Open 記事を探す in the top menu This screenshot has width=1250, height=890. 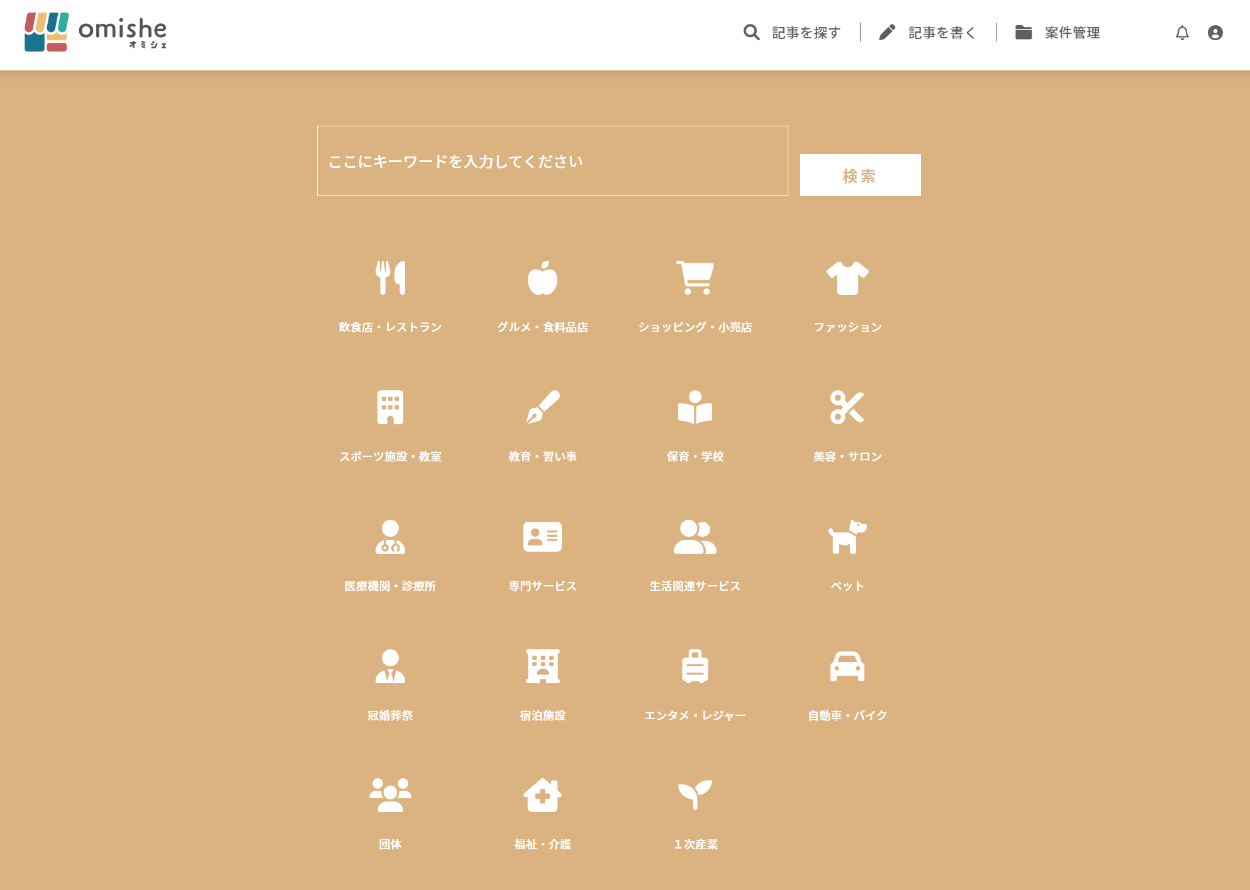click(793, 33)
